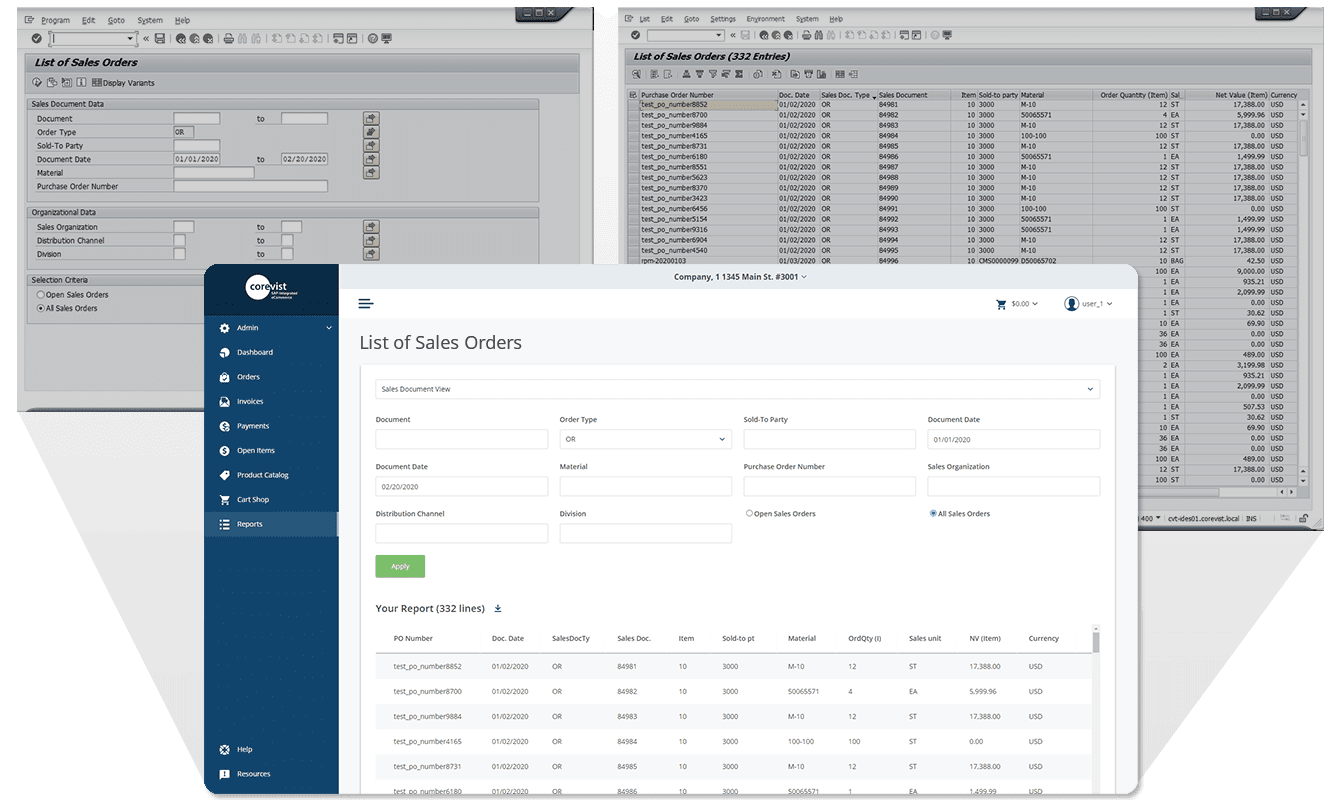Click the Net Value (Item) column header
This screenshot has width=1340, height=800.
click(x=1227, y=95)
